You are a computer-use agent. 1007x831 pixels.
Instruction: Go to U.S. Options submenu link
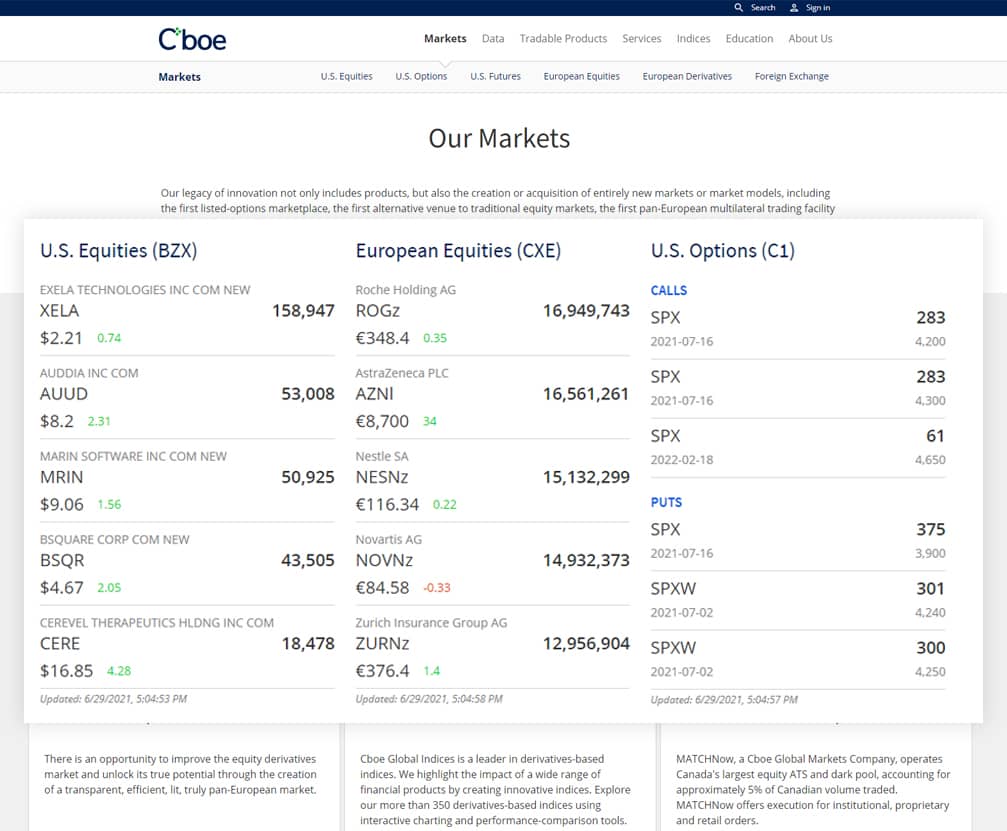coord(421,76)
